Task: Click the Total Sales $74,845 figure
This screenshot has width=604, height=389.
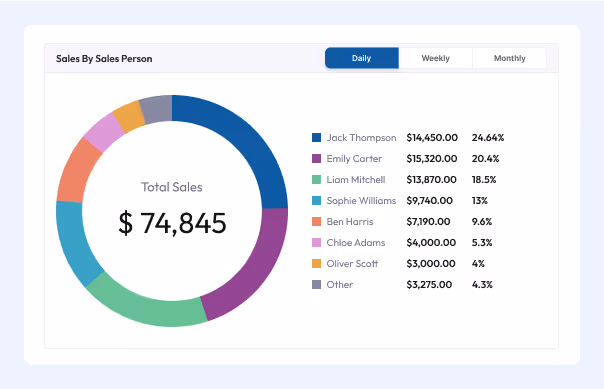Action: [x=172, y=223]
